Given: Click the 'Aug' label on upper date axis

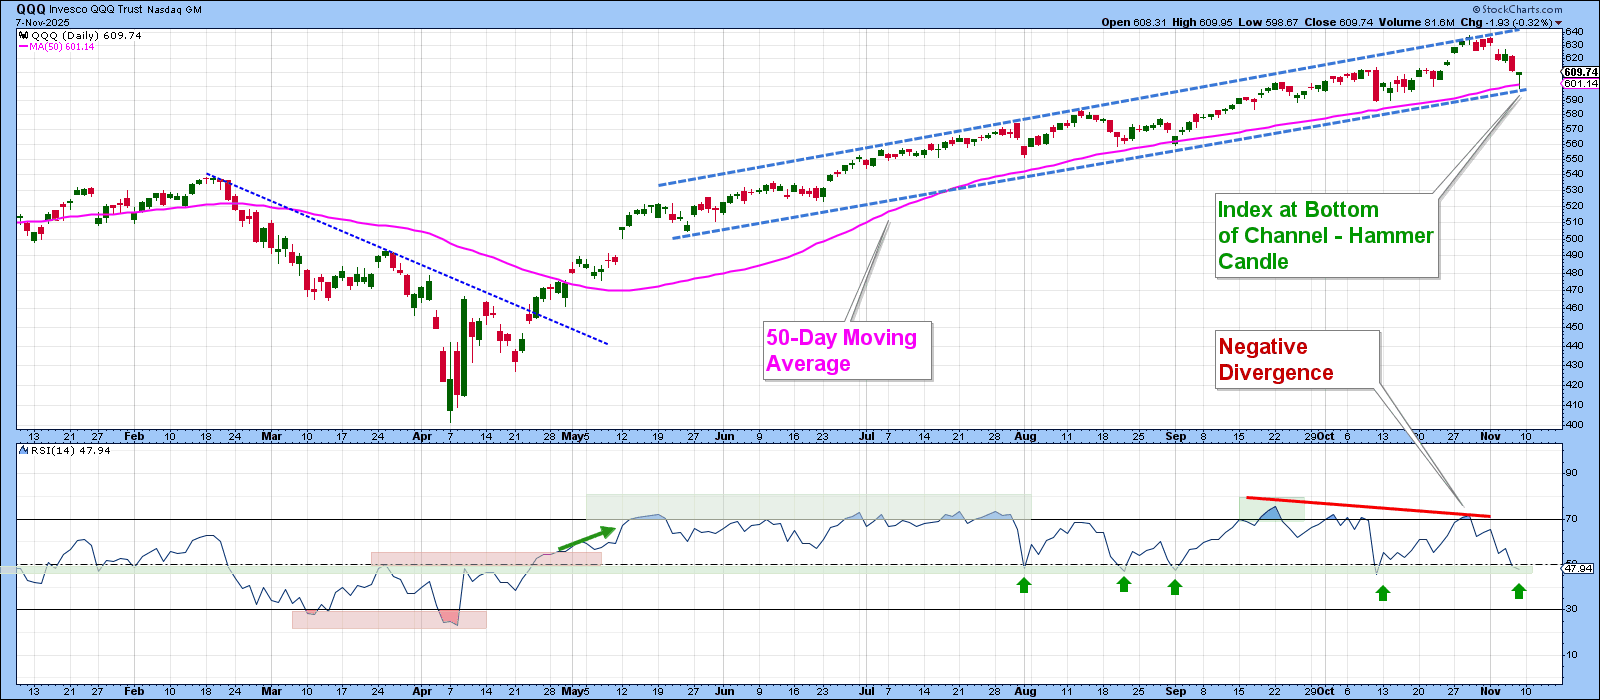Looking at the screenshot, I should click(x=1025, y=437).
